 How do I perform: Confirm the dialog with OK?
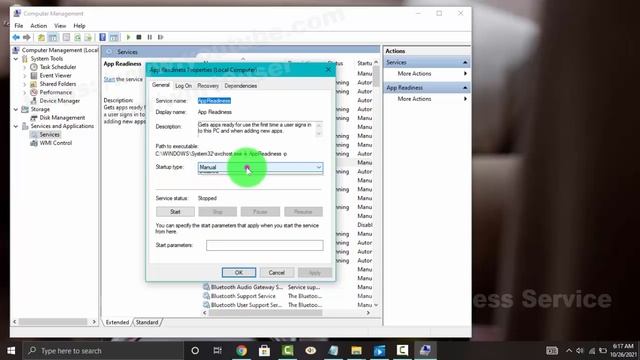(x=239, y=272)
